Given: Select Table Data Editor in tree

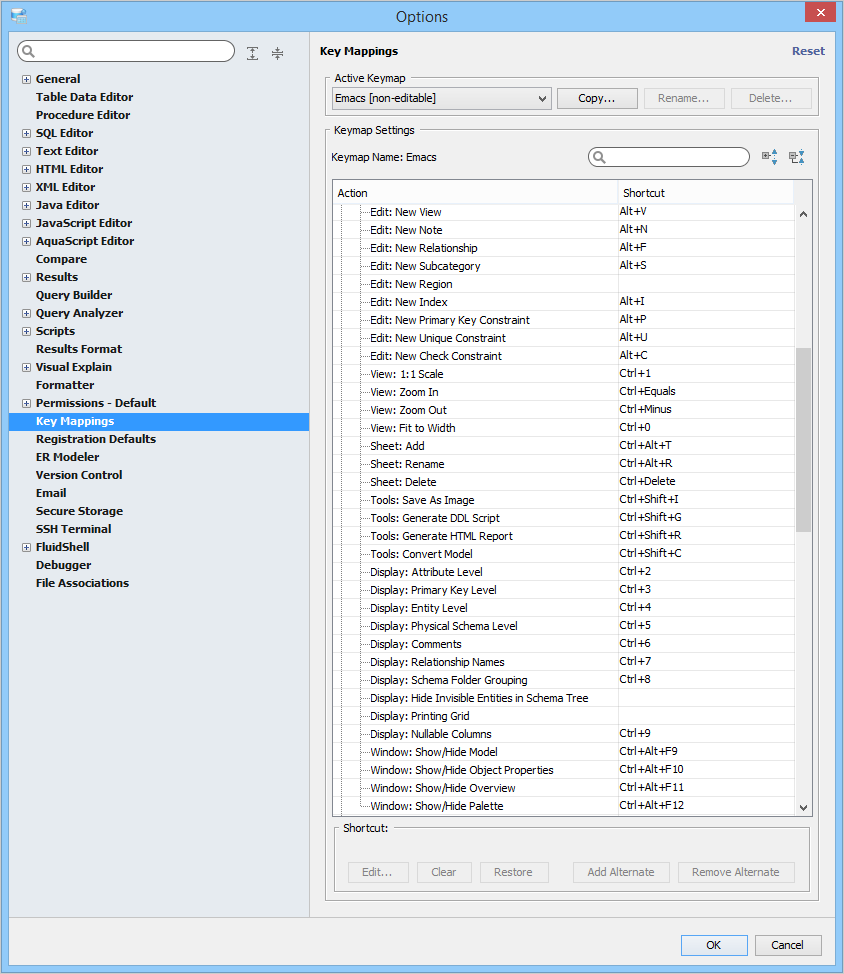Looking at the screenshot, I should pos(84,98).
